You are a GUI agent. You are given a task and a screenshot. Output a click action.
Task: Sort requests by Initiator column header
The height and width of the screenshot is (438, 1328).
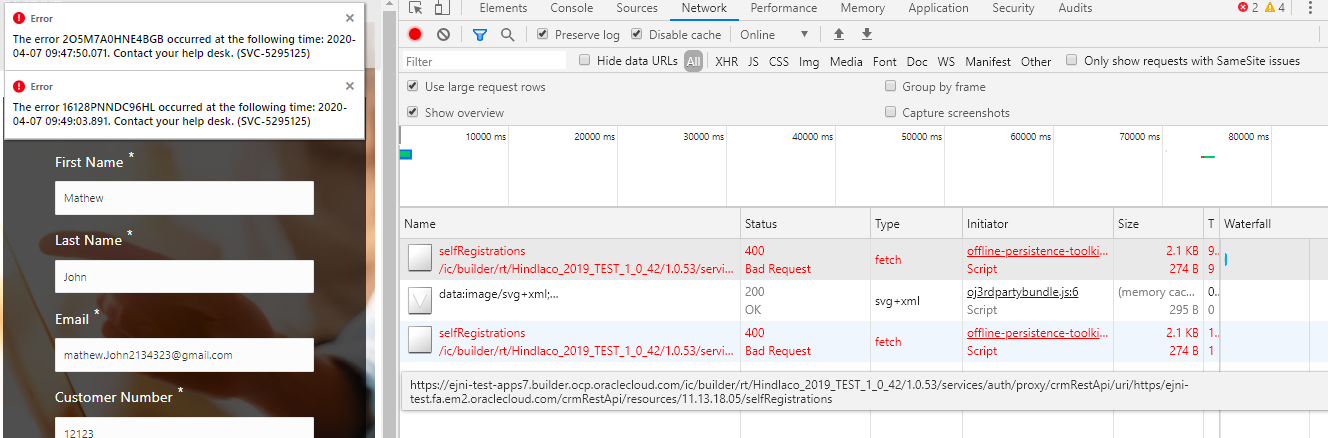tap(1038, 224)
